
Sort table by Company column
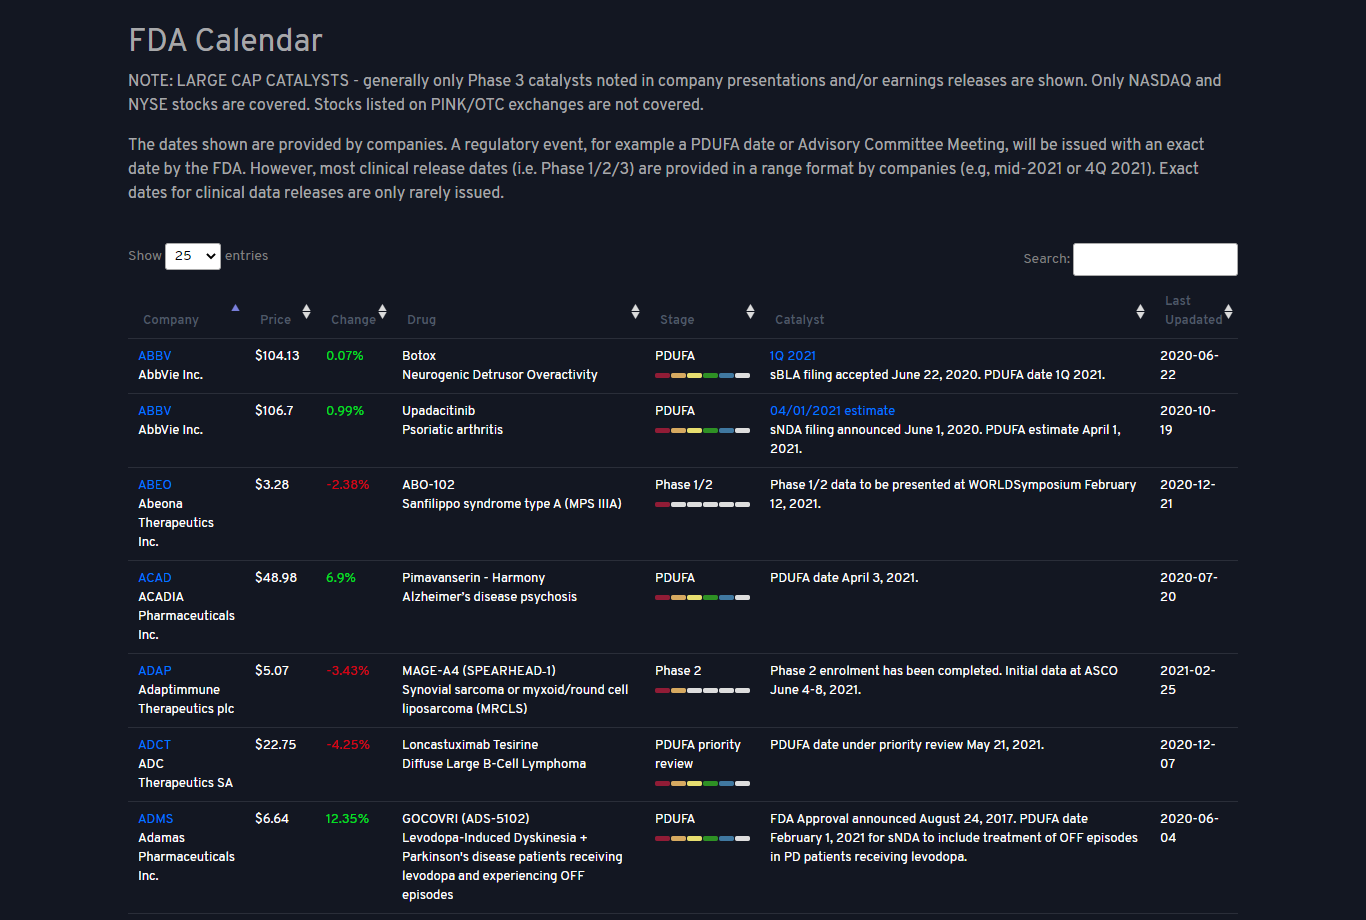pos(188,312)
